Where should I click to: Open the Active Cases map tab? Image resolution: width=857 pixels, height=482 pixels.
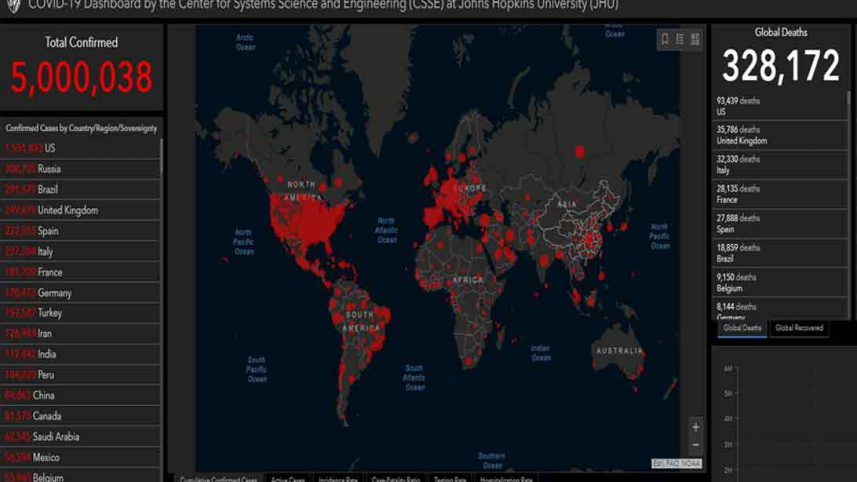click(x=288, y=479)
